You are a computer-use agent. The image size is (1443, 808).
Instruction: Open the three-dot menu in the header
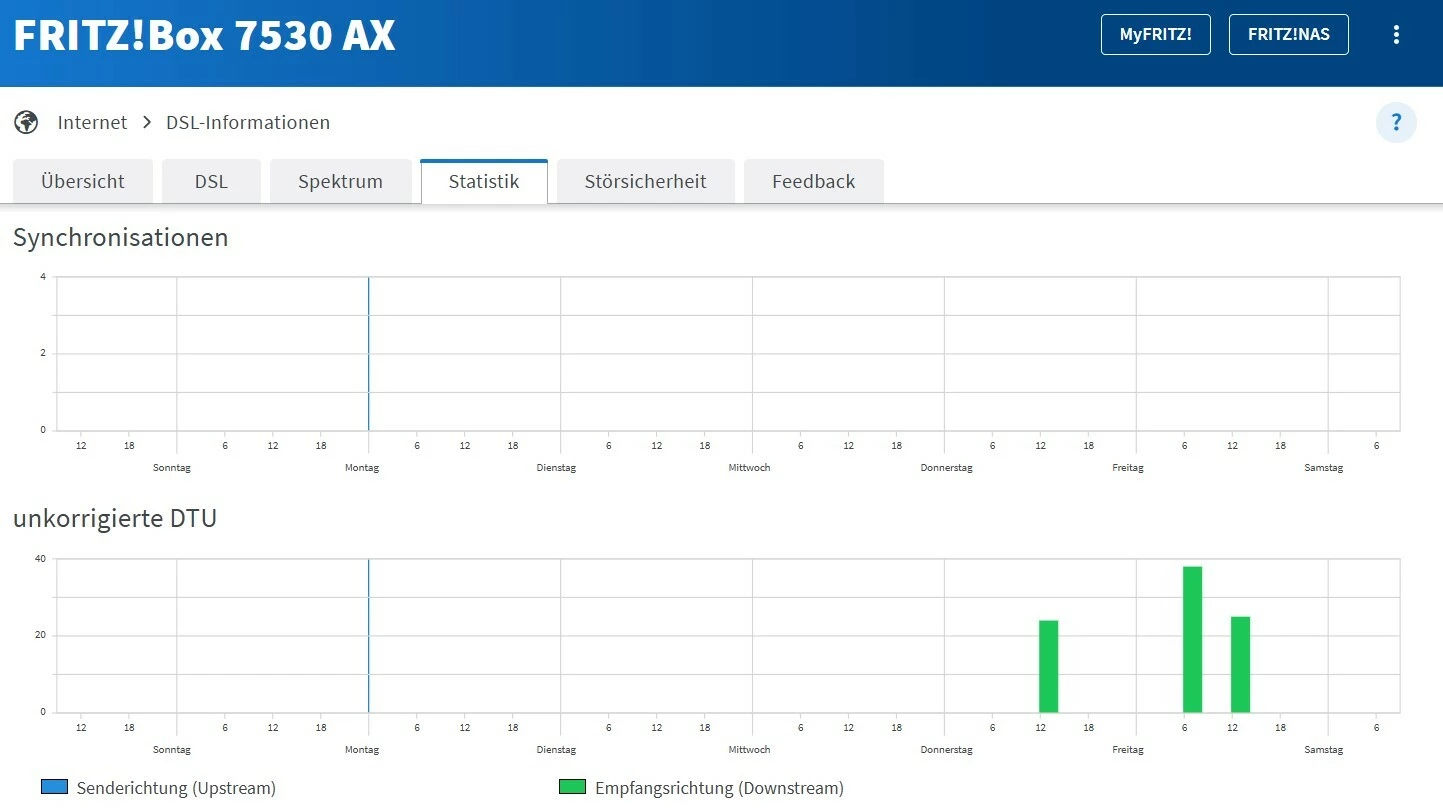click(x=1396, y=35)
